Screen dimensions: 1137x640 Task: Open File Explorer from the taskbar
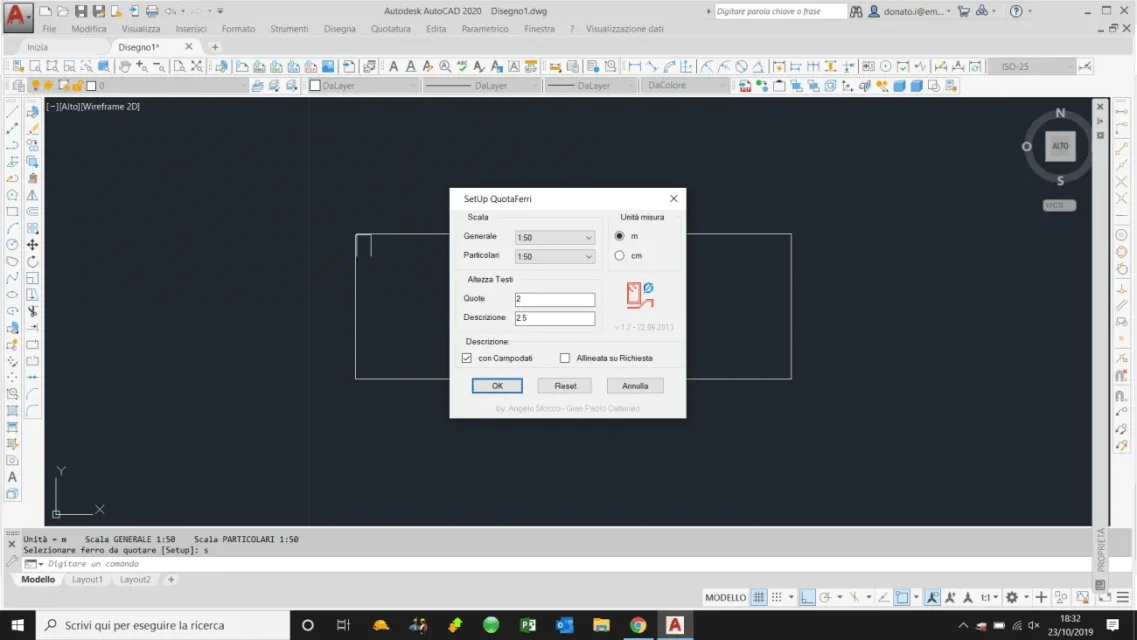pos(601,625)
